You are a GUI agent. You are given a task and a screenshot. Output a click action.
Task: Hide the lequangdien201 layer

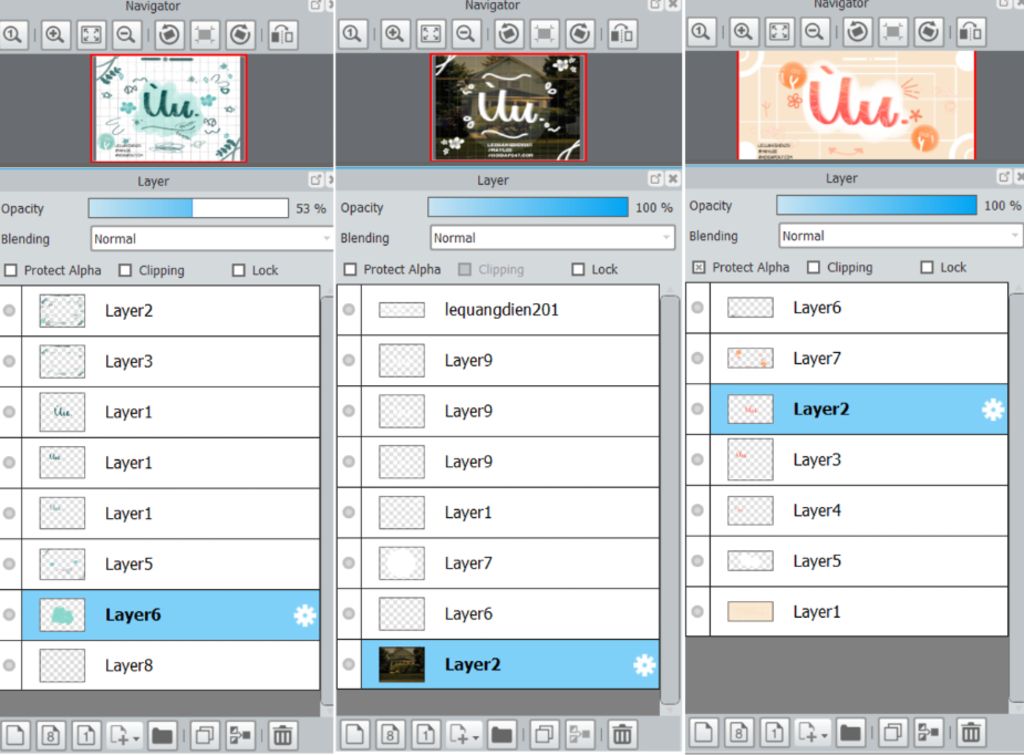click(349, 310)
